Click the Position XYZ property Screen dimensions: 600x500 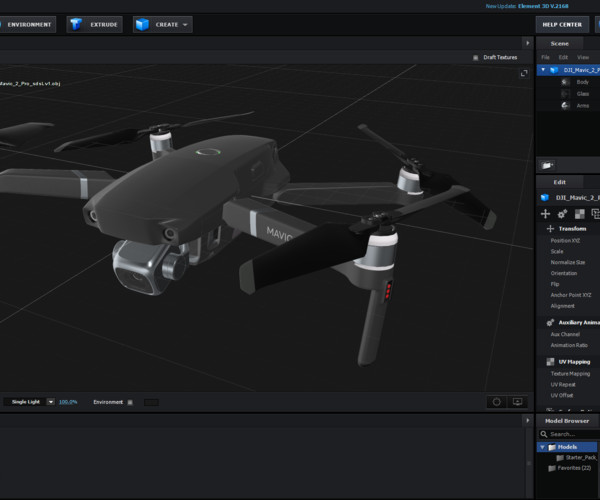pyautogui.click(x=565, y=241)
